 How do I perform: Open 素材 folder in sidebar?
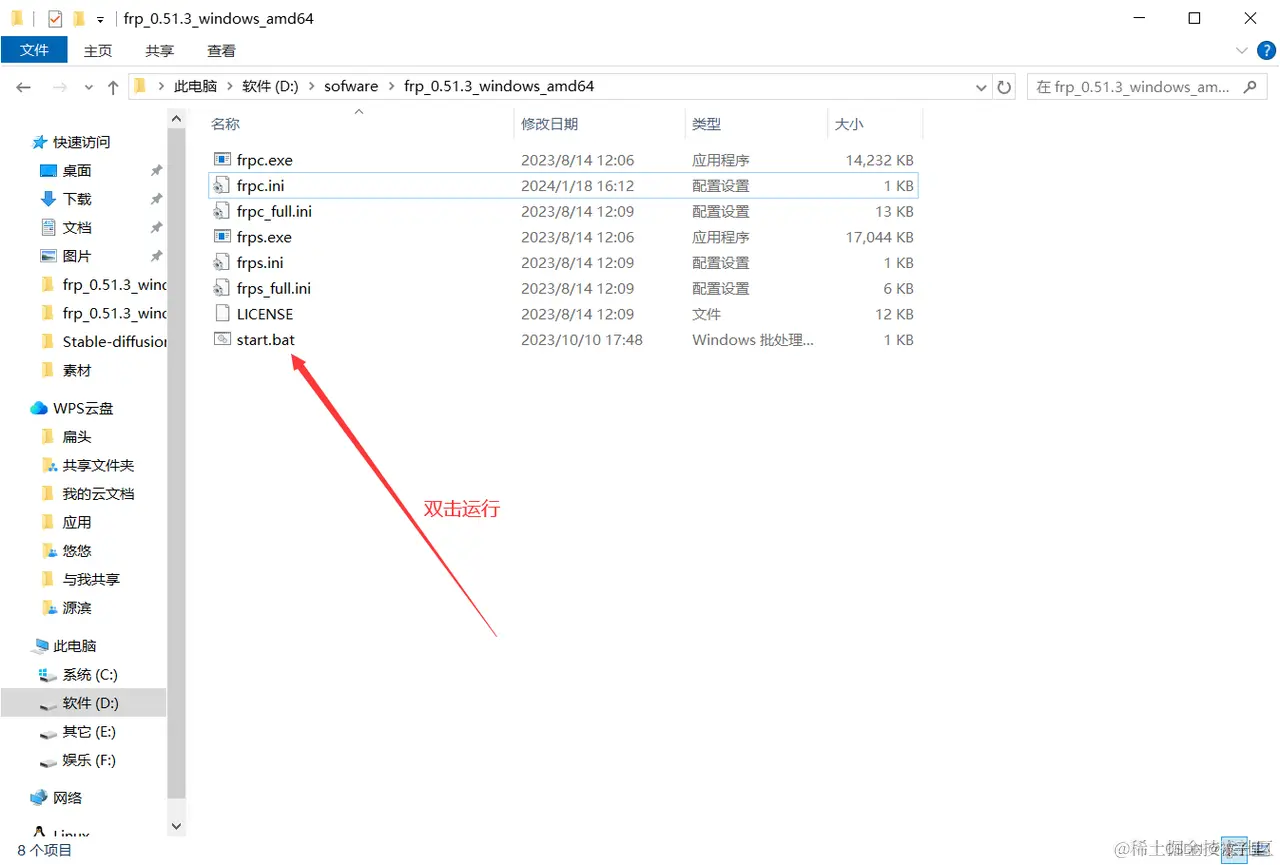pos(66,370)
